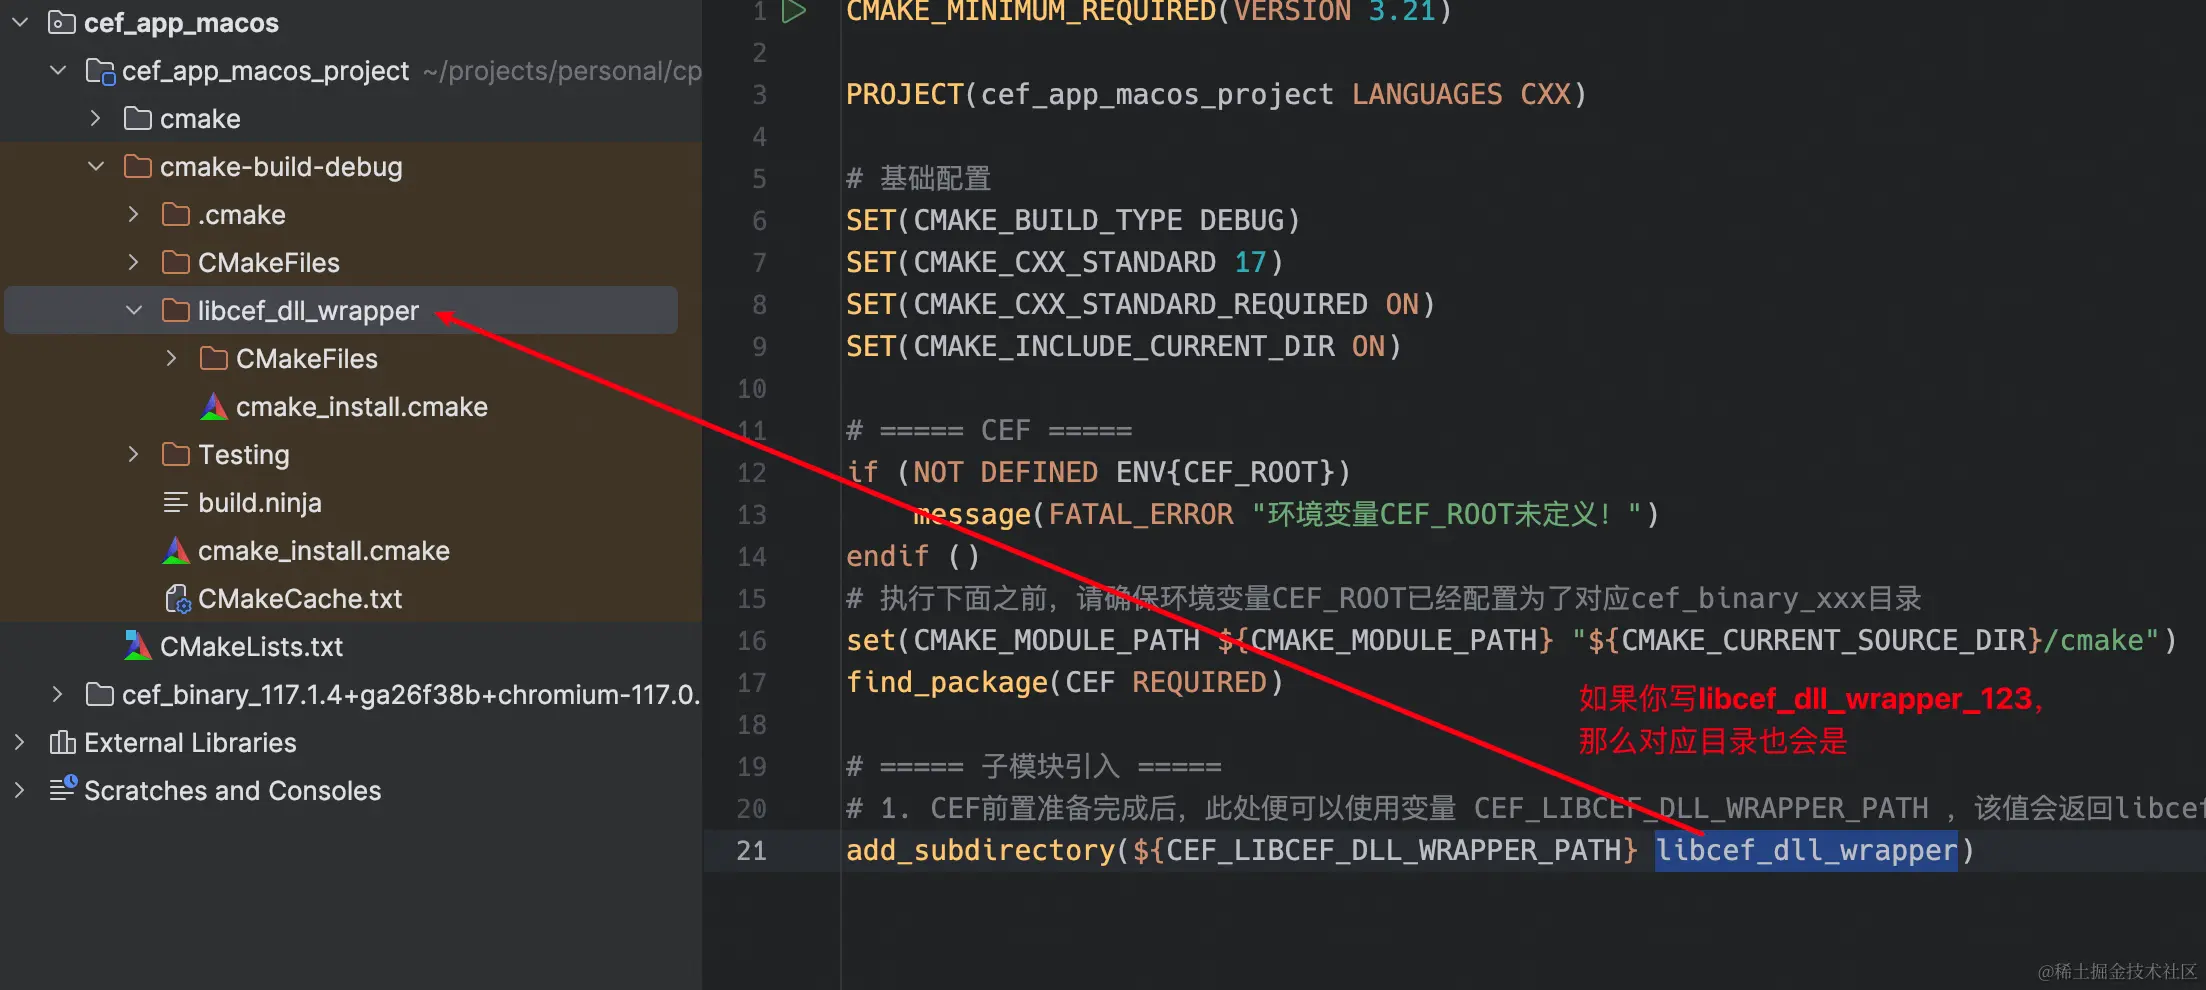This screenshot has height=990, width=2206.
Task: Collapse the cef_app_macos root node
Action: (x=20, y=22)
